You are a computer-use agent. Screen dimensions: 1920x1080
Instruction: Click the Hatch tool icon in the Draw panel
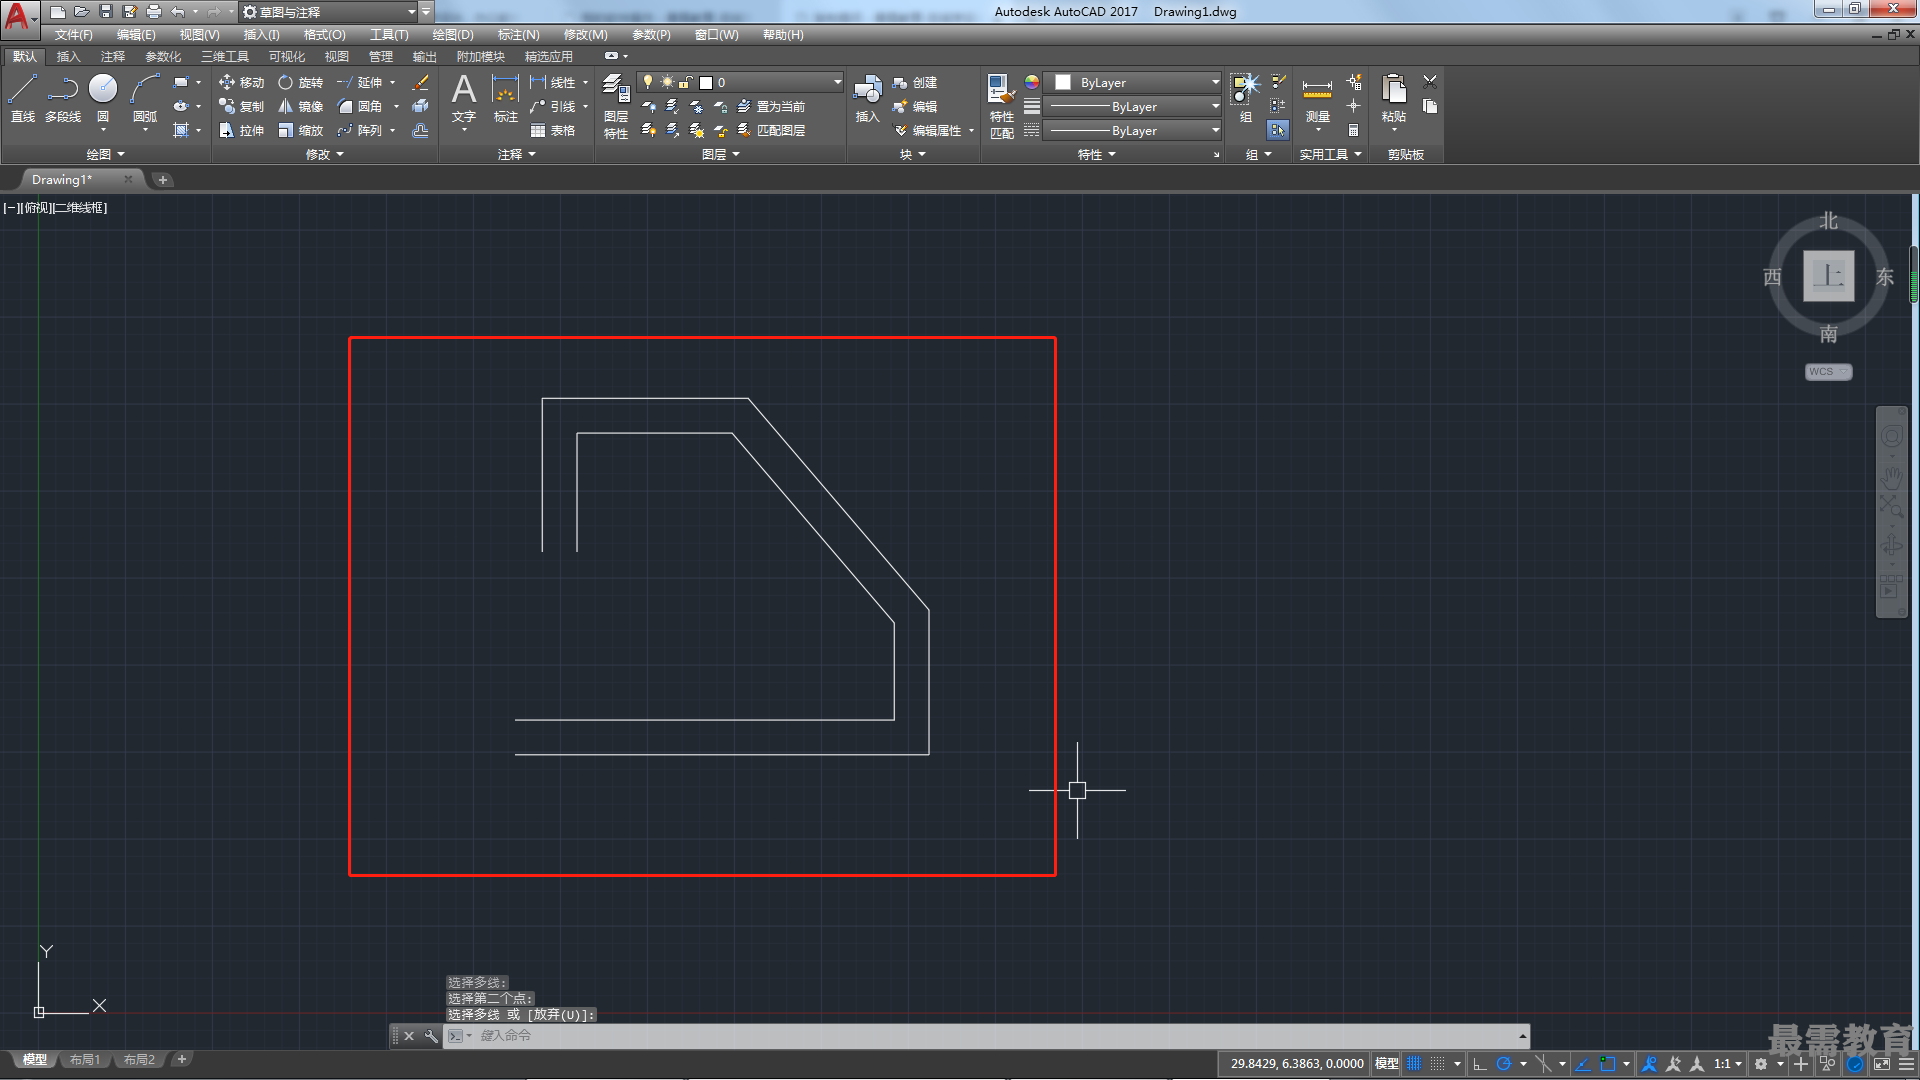click(181, 130)
